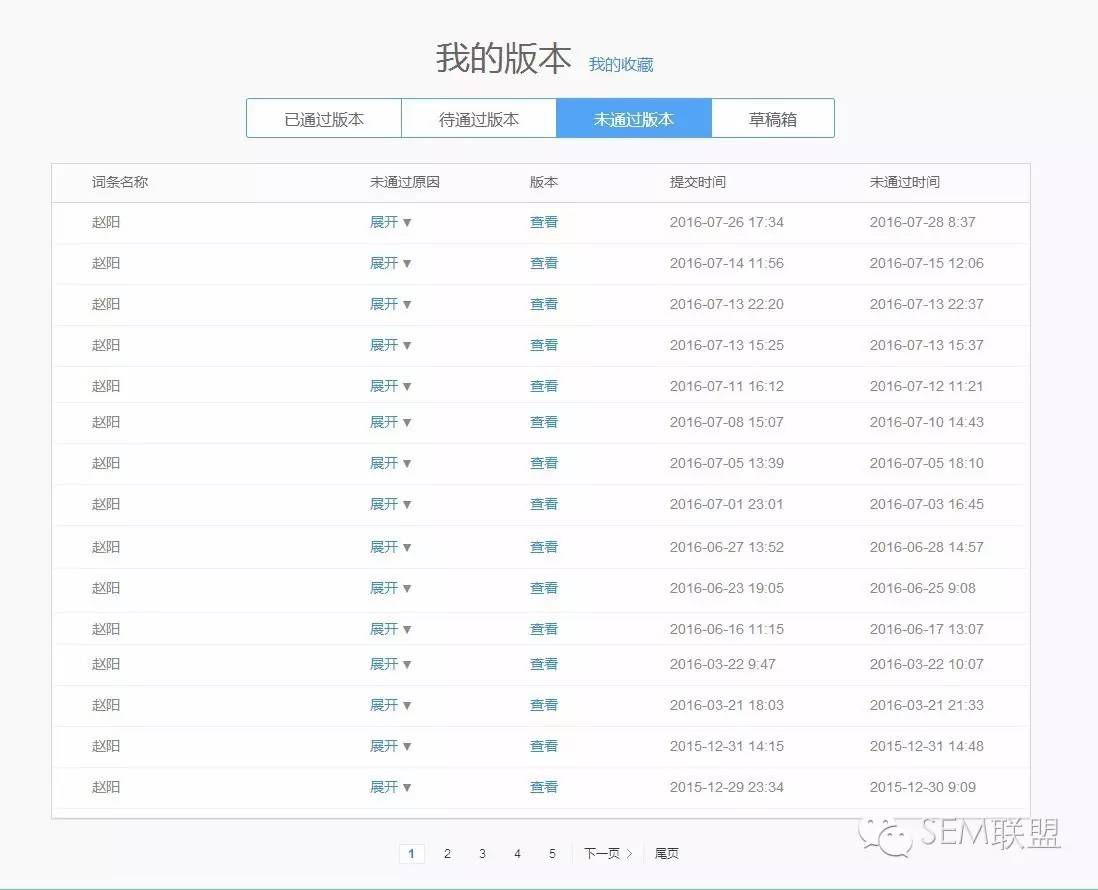
Task: Jump to 尾页 last page
Action: (667, 854)
